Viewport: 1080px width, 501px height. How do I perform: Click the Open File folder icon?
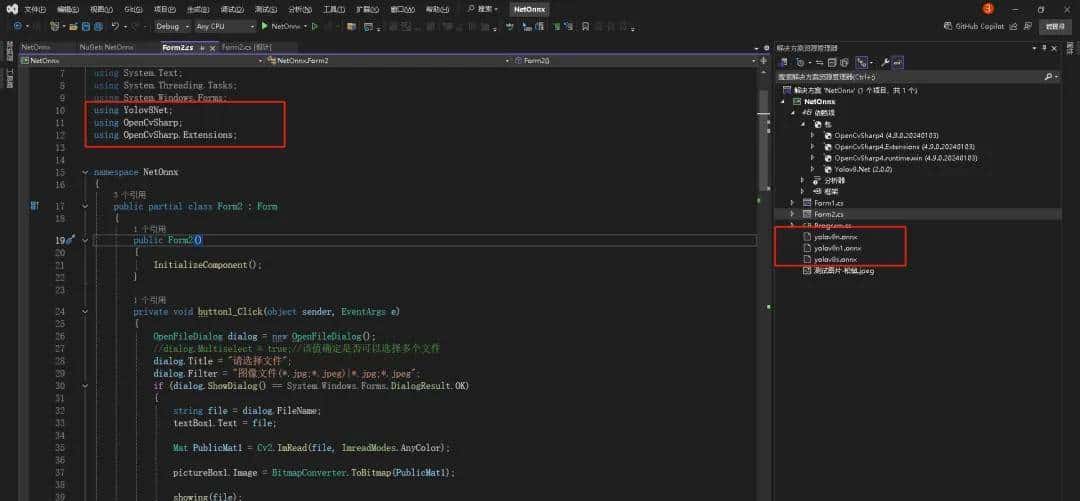pos(73,26)
